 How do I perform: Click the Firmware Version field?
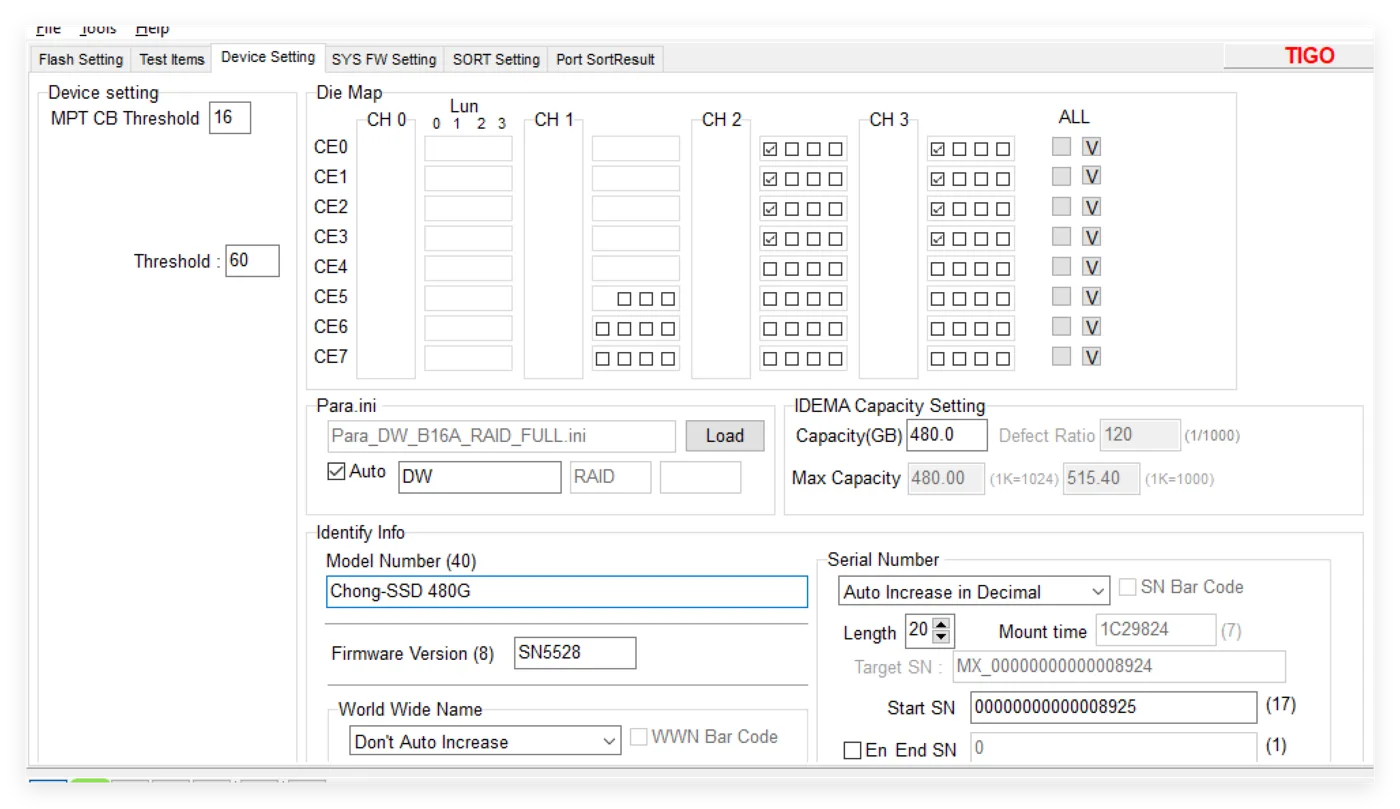point(575,653)
